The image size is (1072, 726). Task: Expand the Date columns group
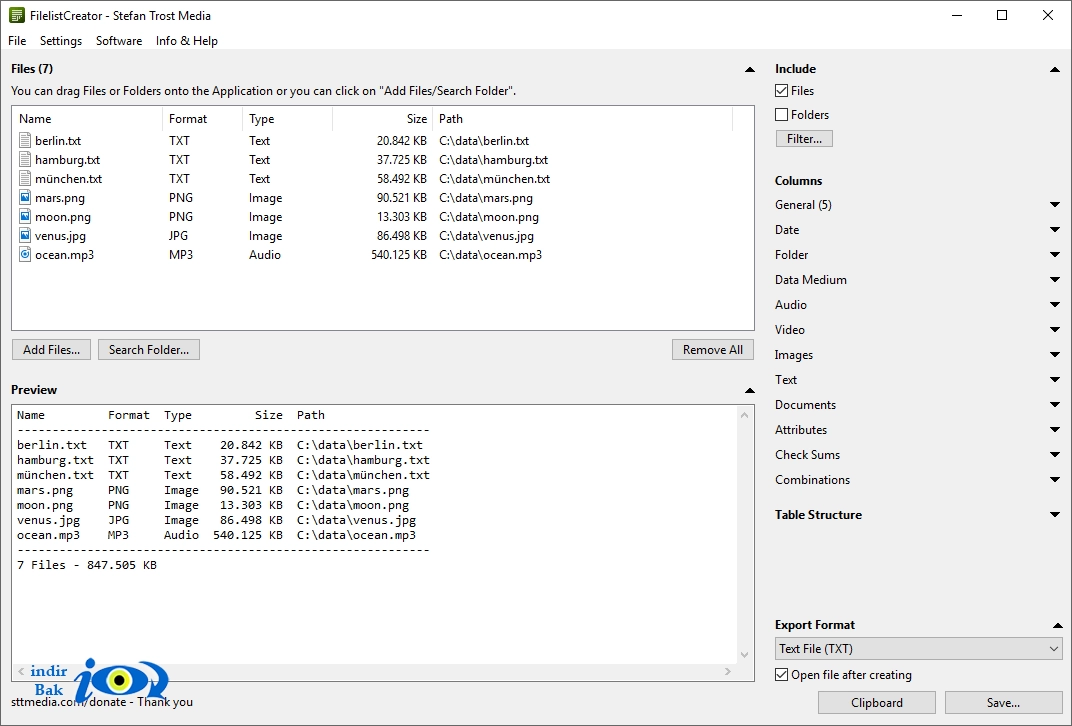[1054, 230]
